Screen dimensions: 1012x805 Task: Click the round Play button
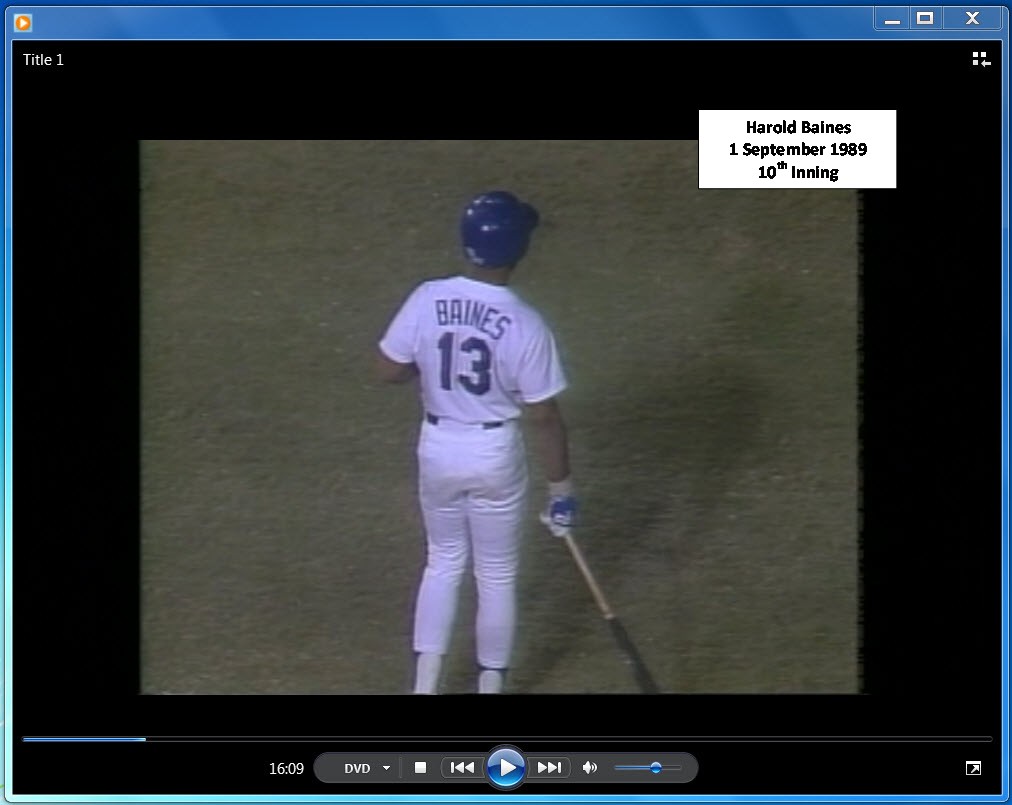click(x=506, y=768)
